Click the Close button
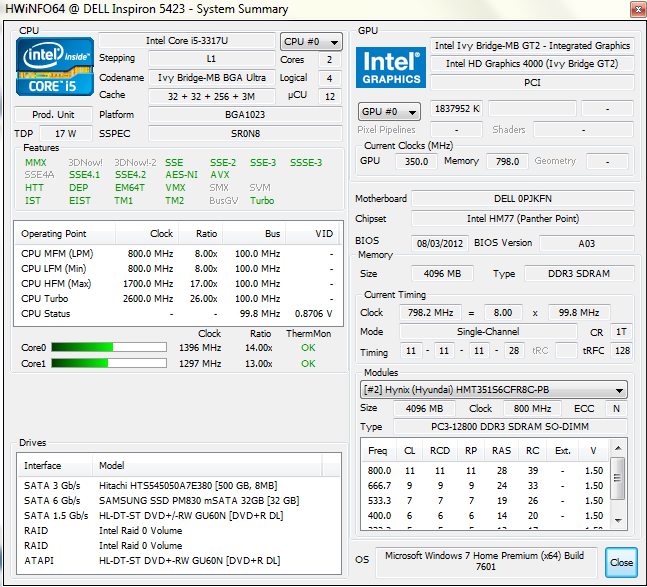Image resolution: width=647 pixels, height=587 pixels. point(621,562)
